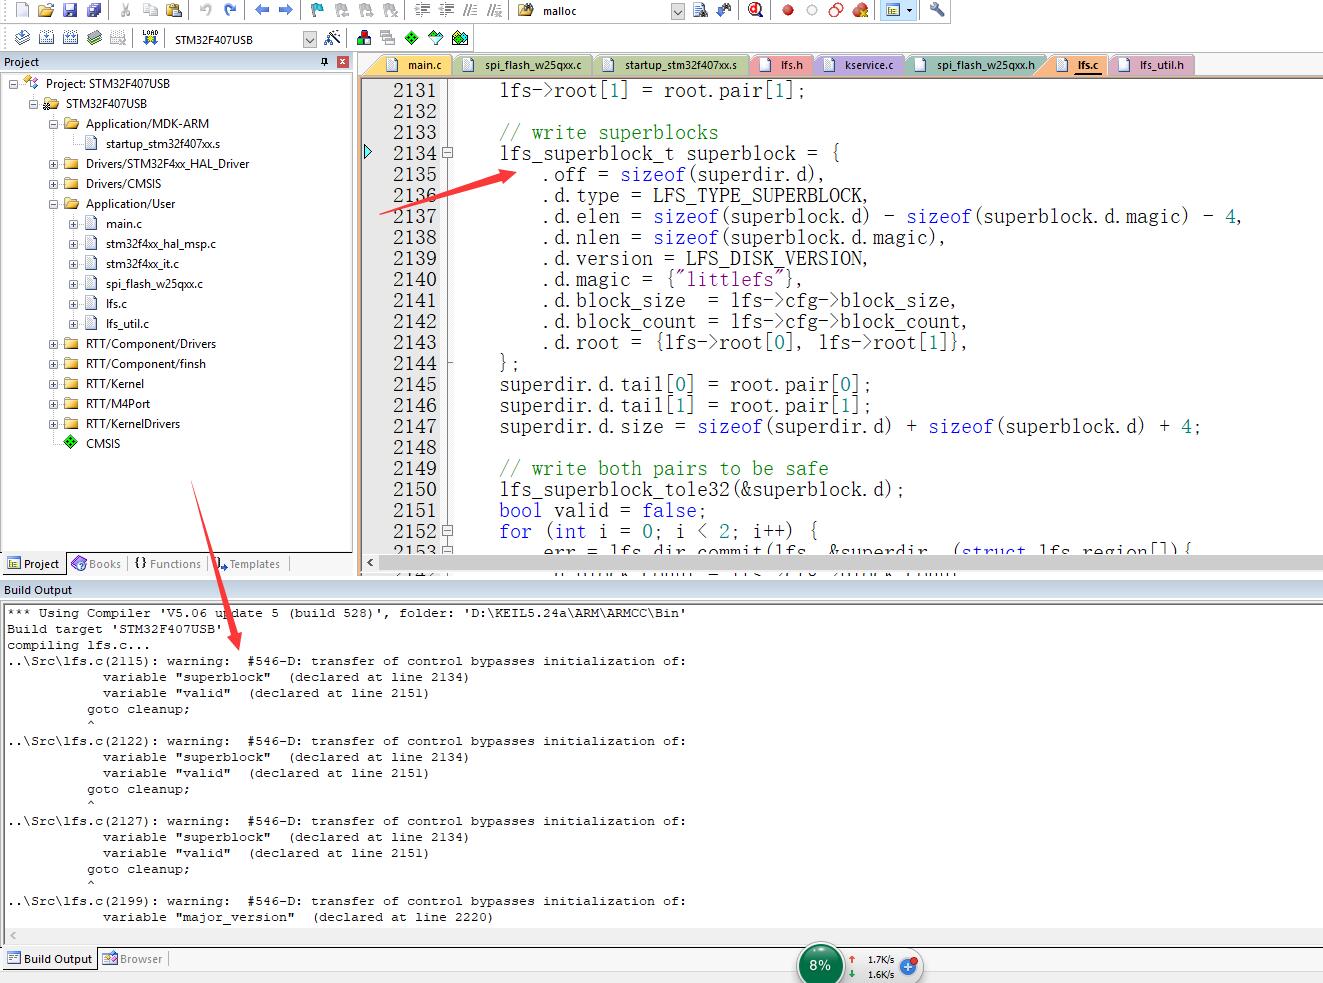Open the target selector STM32F407USB dropdown
The width and height of the screenshot is (1323, 983).
(308, 37)
